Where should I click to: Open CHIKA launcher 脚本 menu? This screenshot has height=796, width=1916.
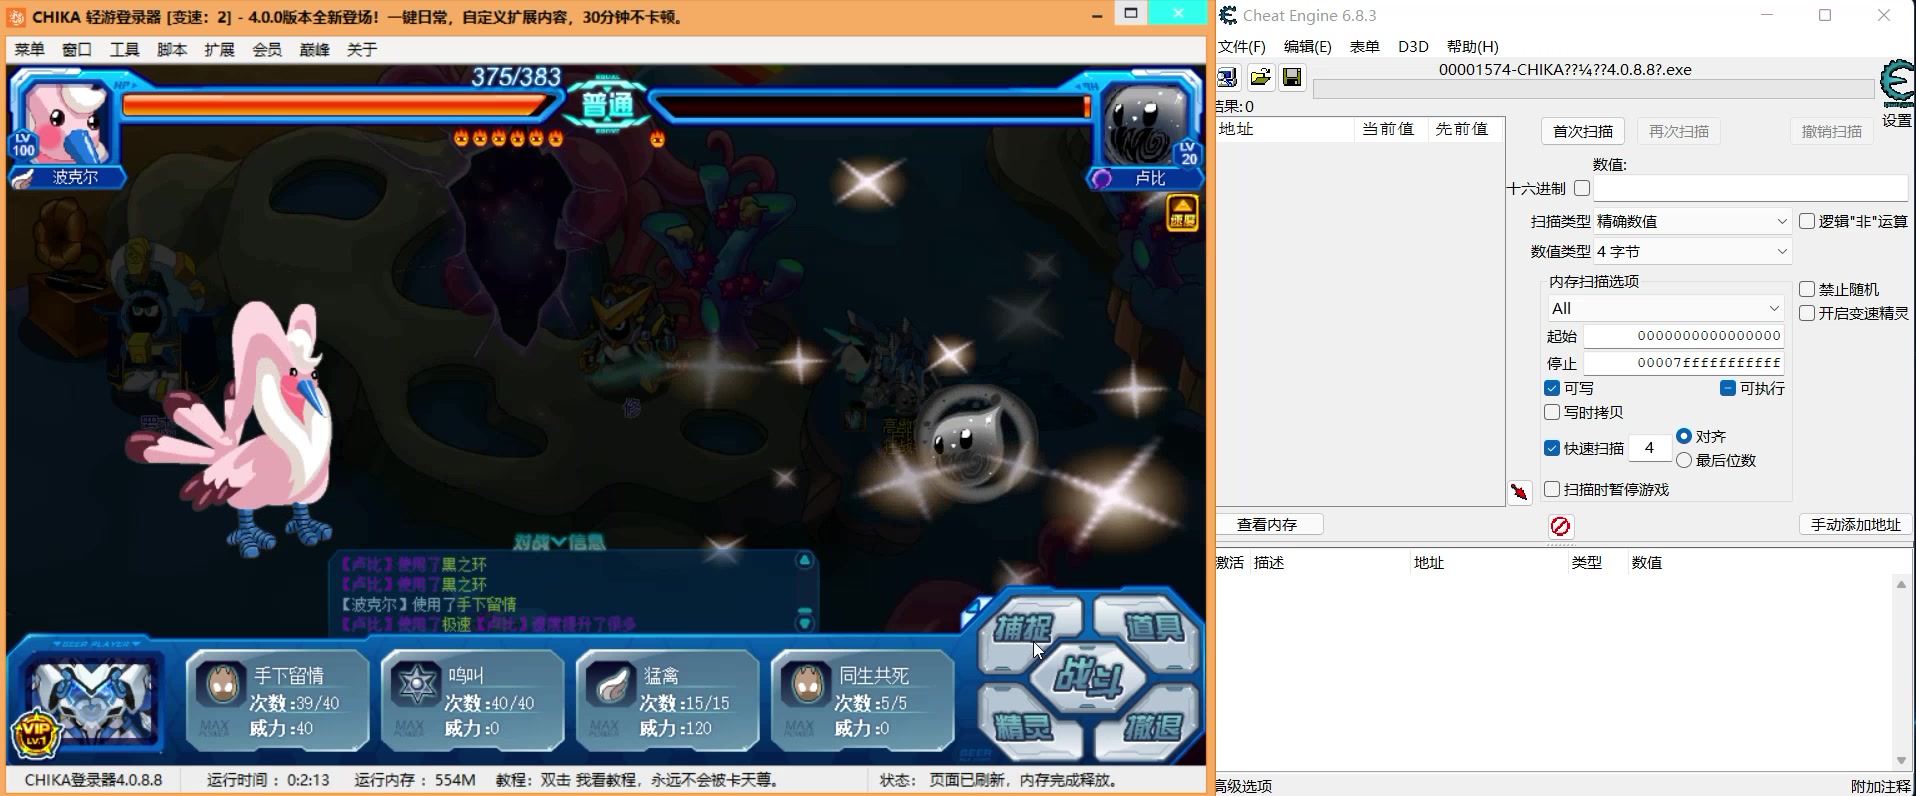click(172, 49)
